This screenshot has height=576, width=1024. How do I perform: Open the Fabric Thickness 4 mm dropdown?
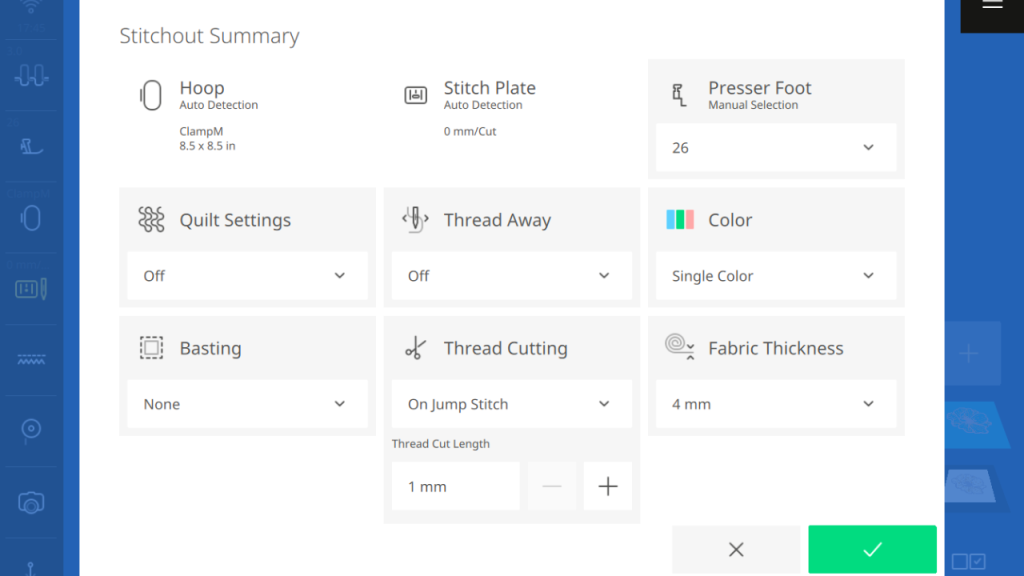pos(775,404)
